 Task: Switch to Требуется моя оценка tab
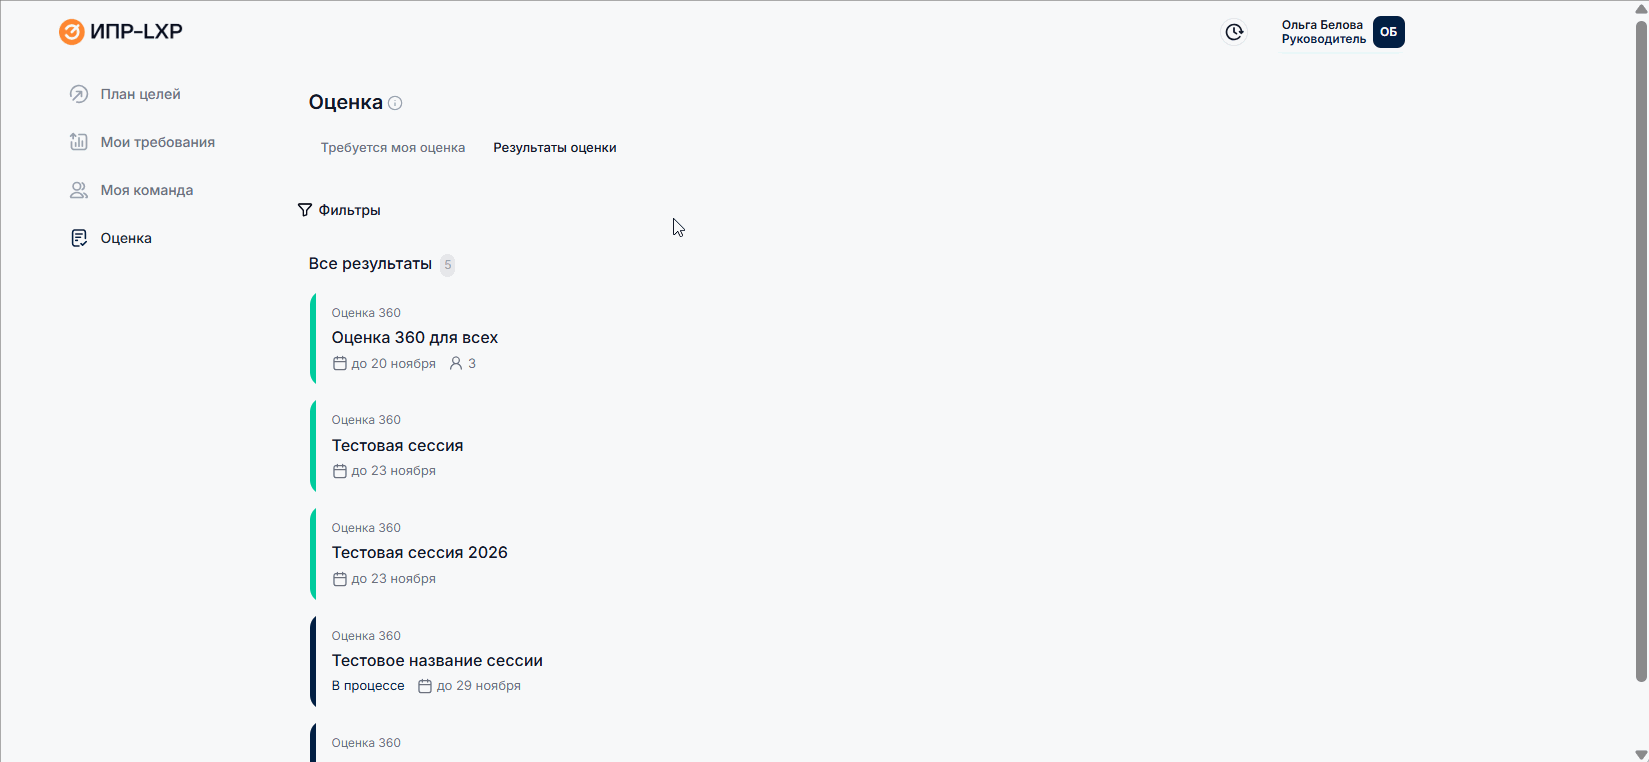(x=393, y=148)
